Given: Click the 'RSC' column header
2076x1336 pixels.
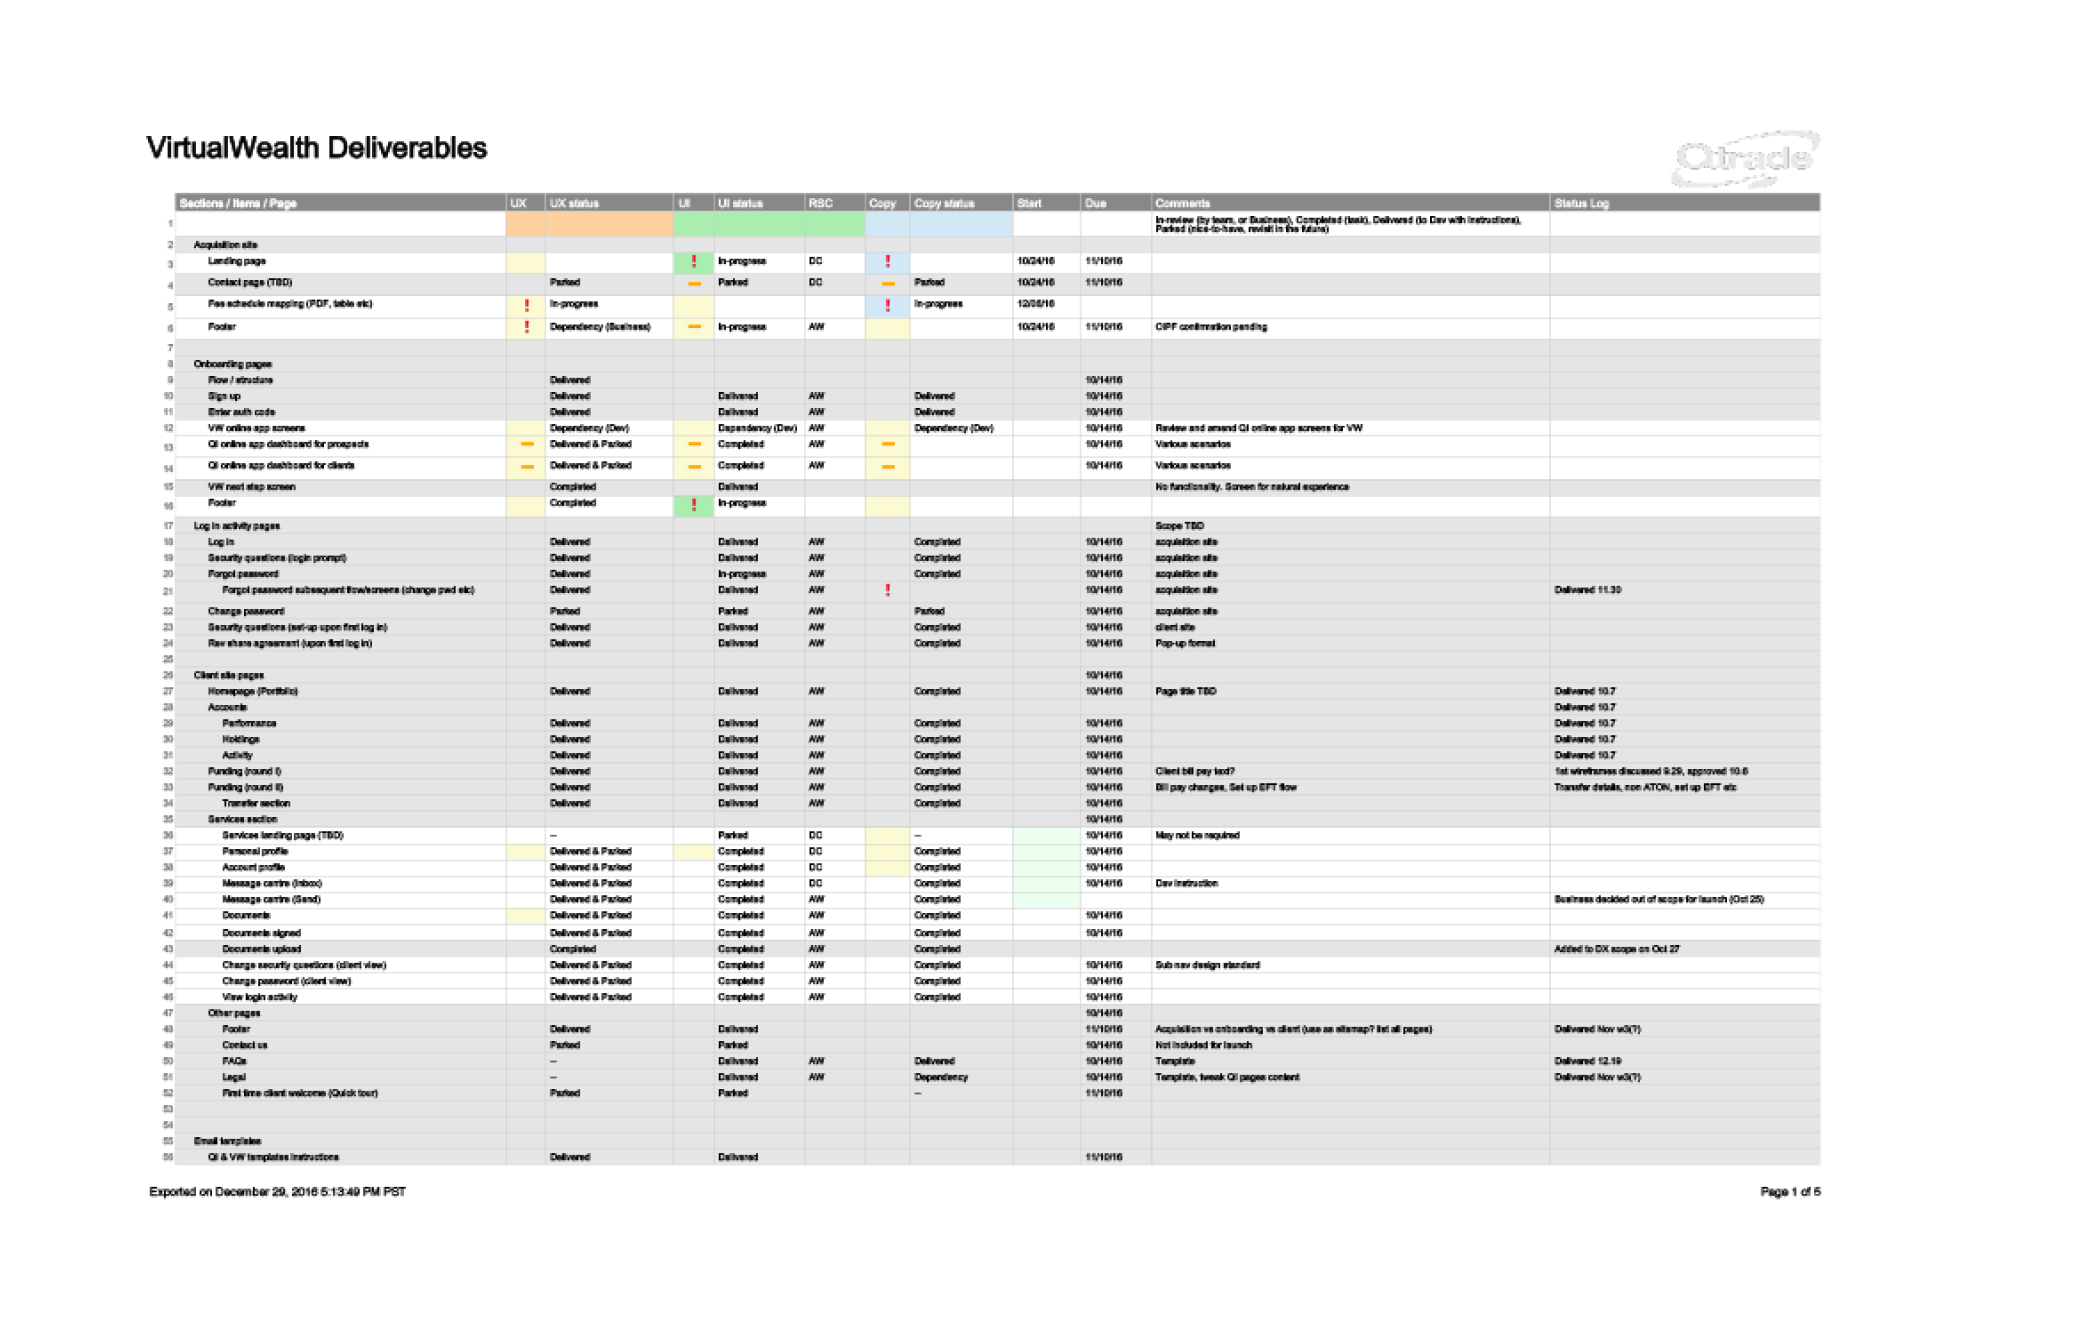Looking at the screenshot, I should (835, 203).
